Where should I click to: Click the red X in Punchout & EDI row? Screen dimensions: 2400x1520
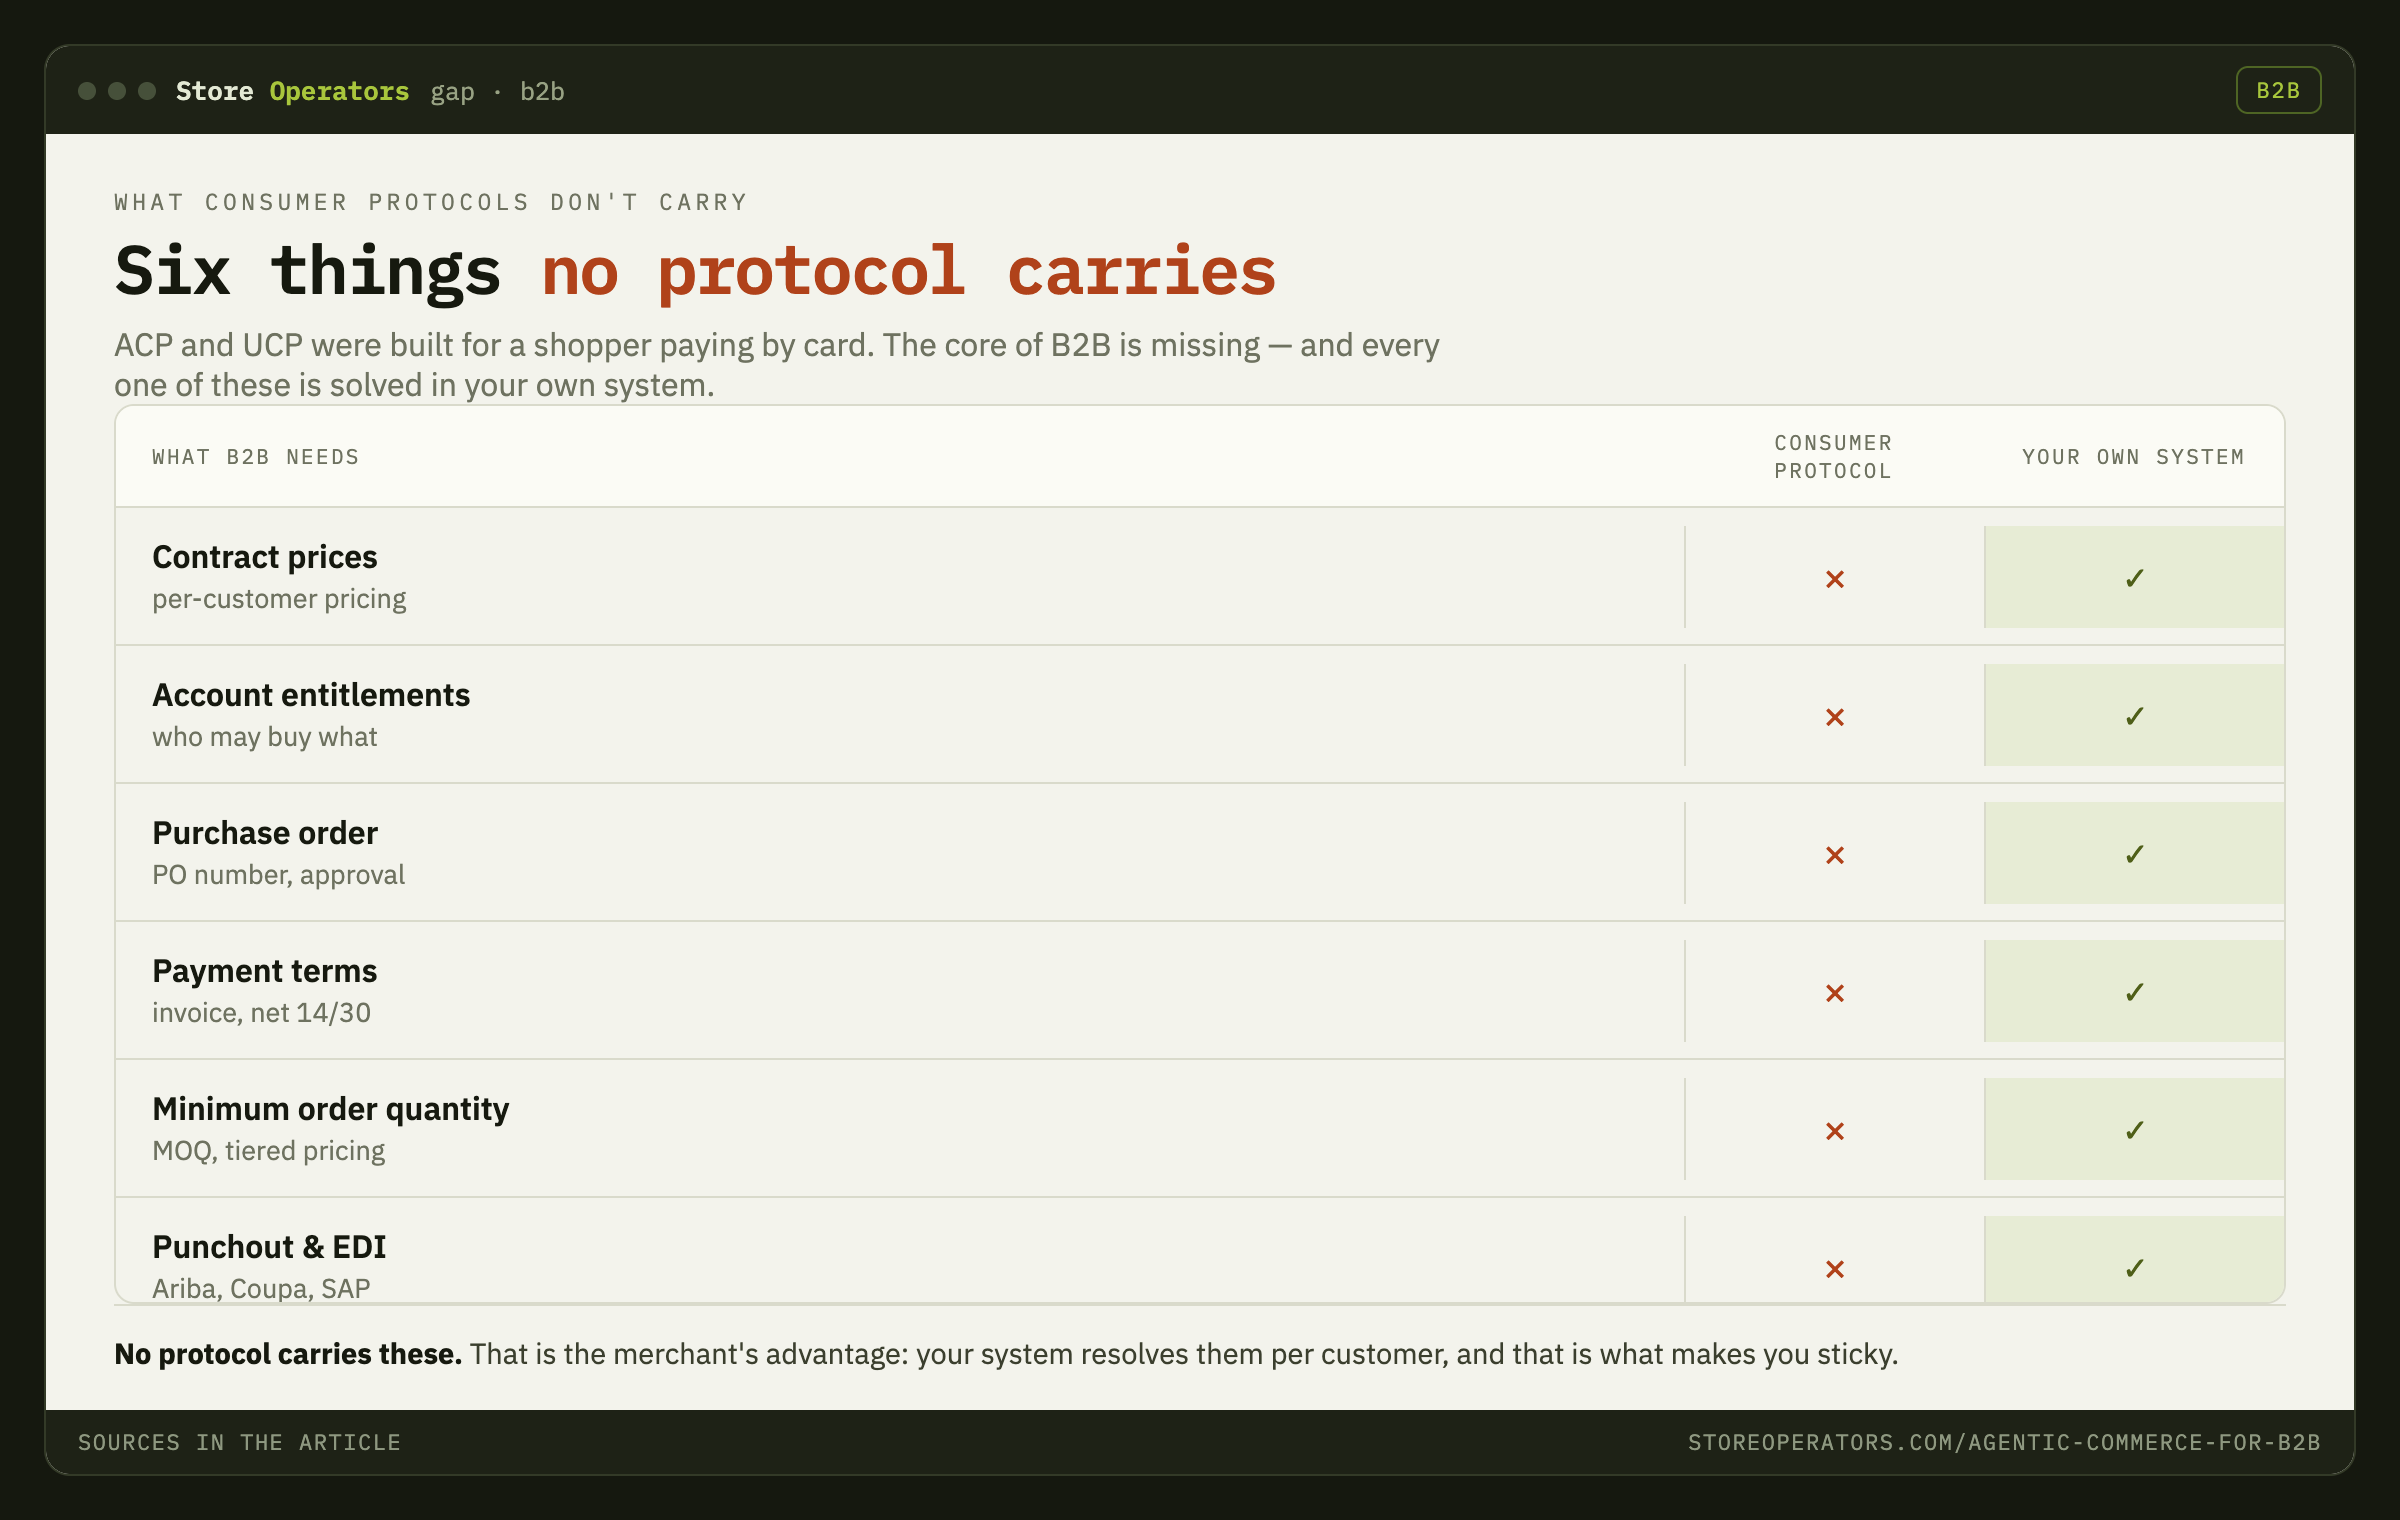(x=1834, y=1269)
